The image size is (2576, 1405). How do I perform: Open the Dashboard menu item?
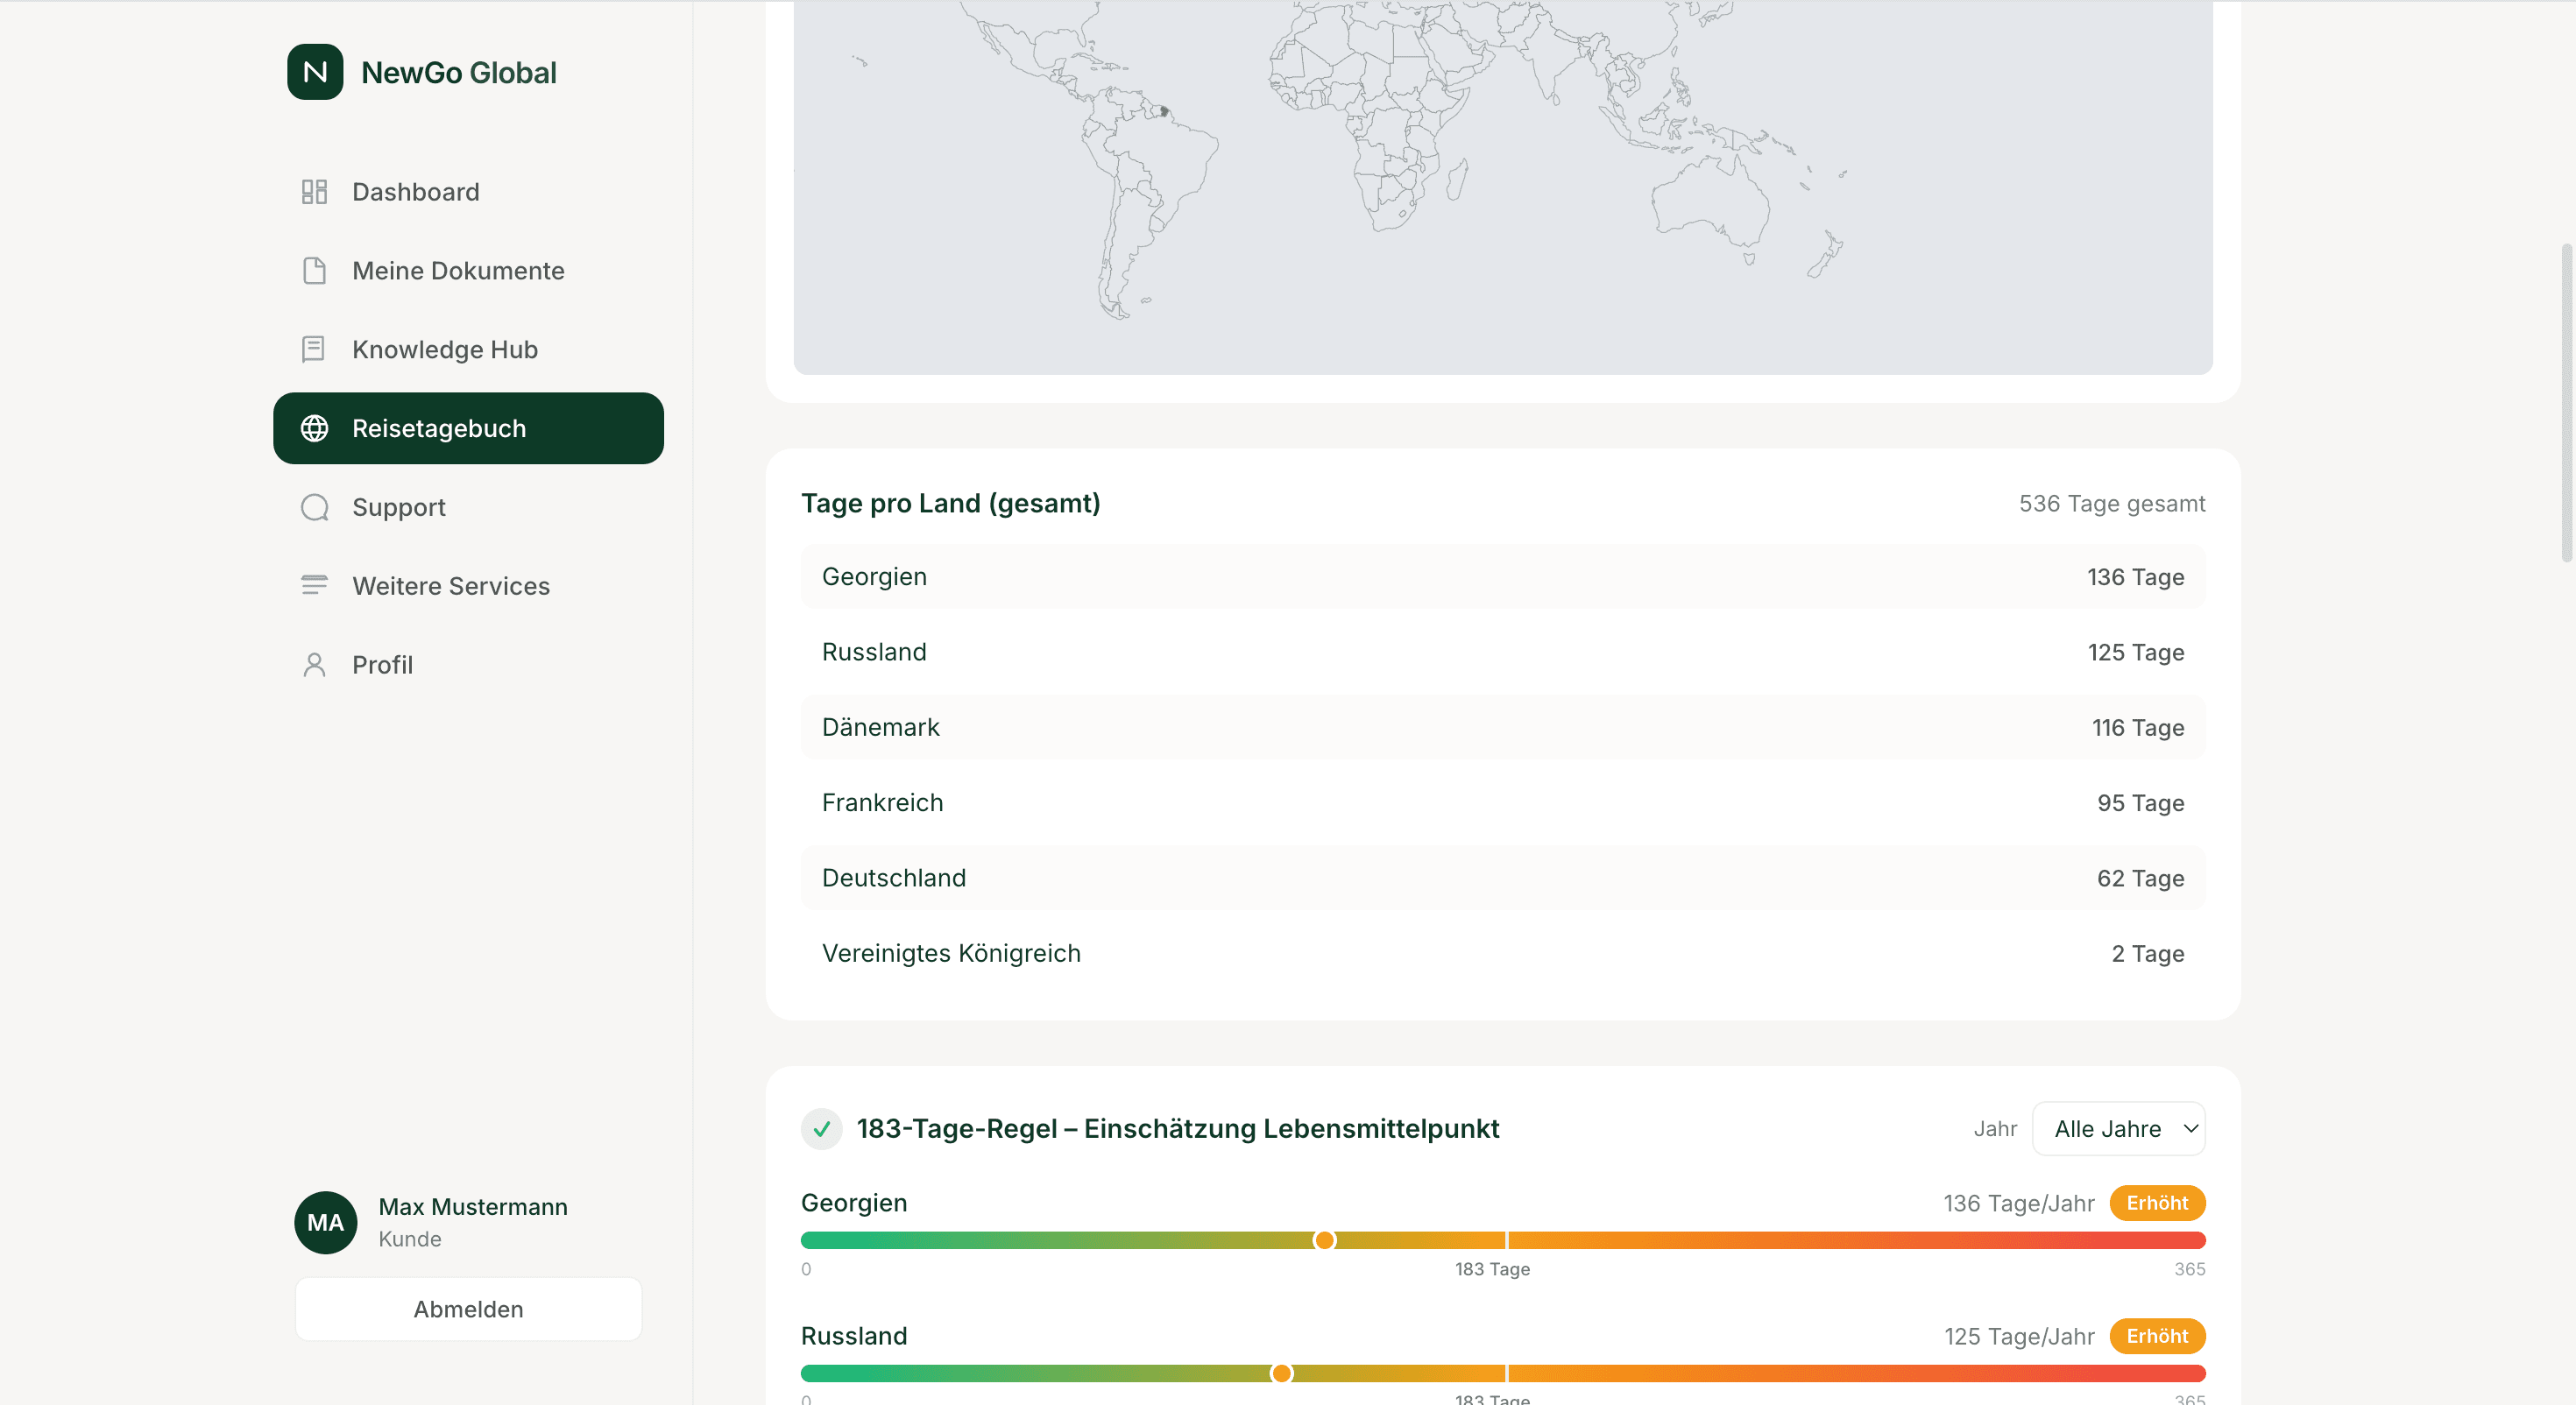pyautogui.click(x=468, y=192)
